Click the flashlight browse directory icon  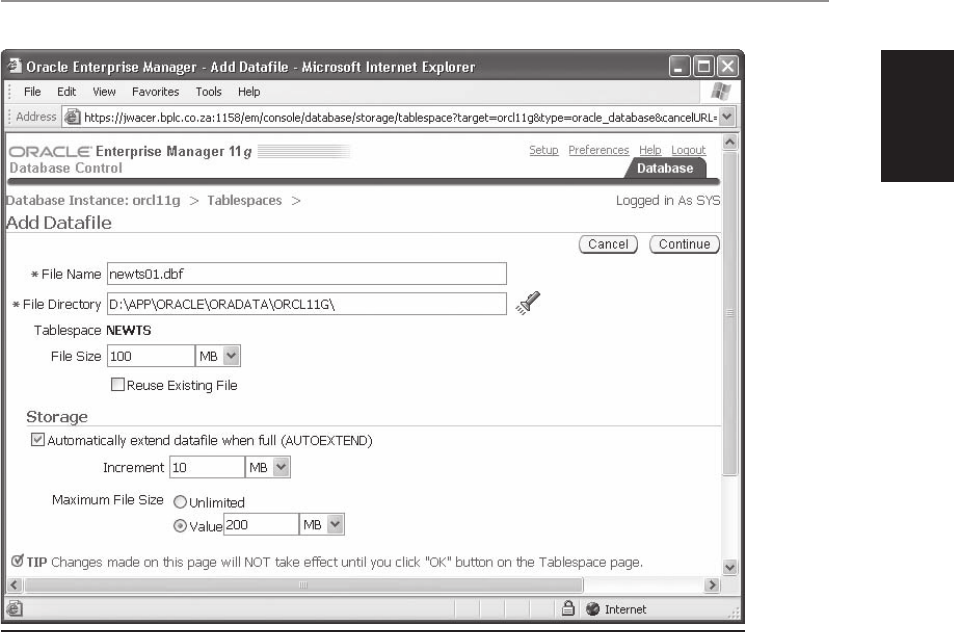coord(528,302)
